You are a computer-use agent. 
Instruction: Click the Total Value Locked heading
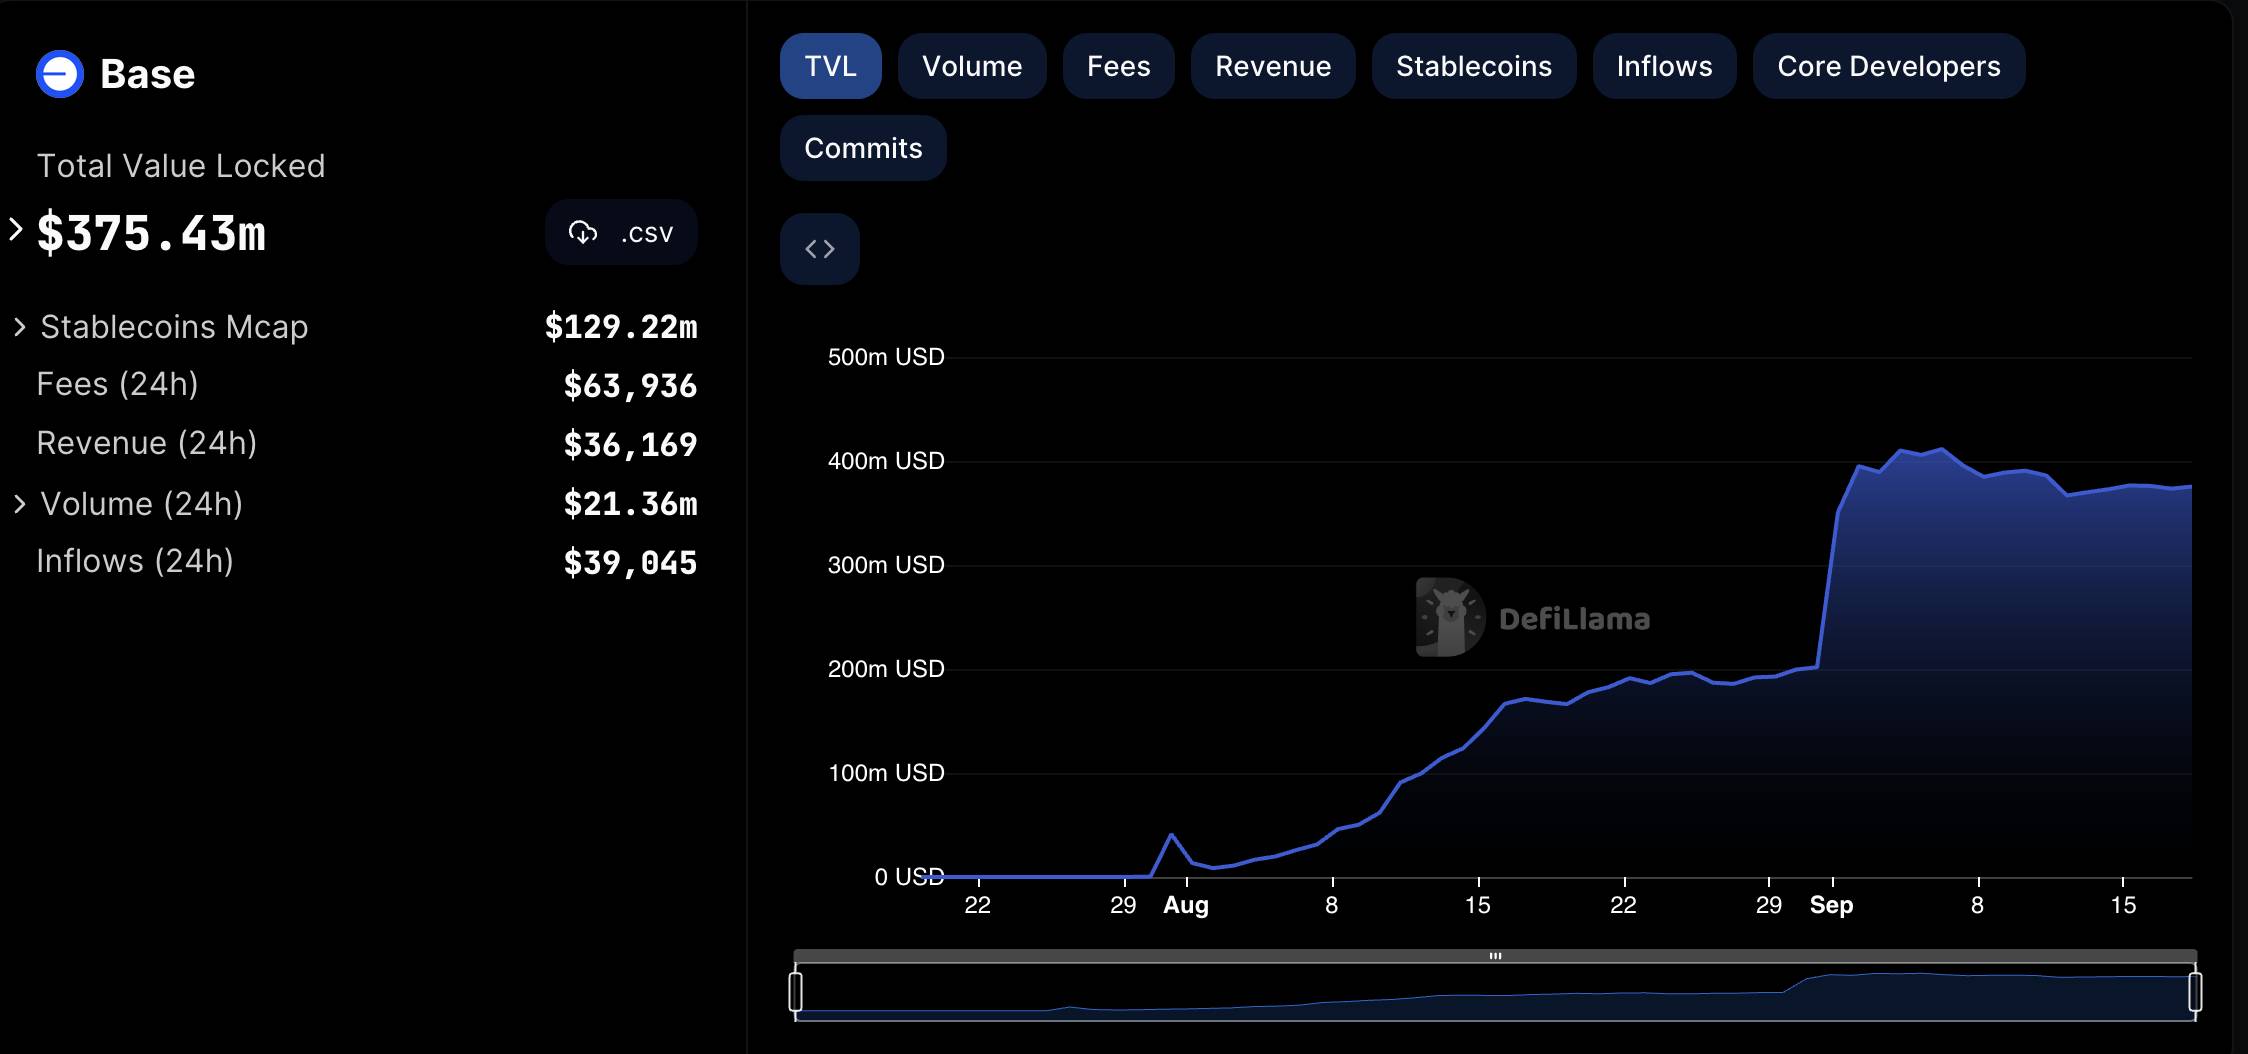pyautogui.click(x=181, y=166)
